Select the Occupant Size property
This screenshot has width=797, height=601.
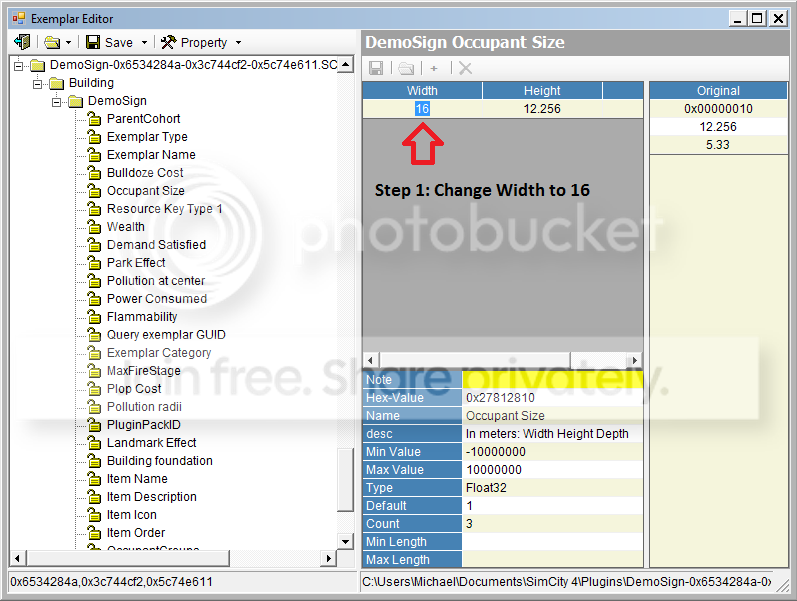(145, 191)
